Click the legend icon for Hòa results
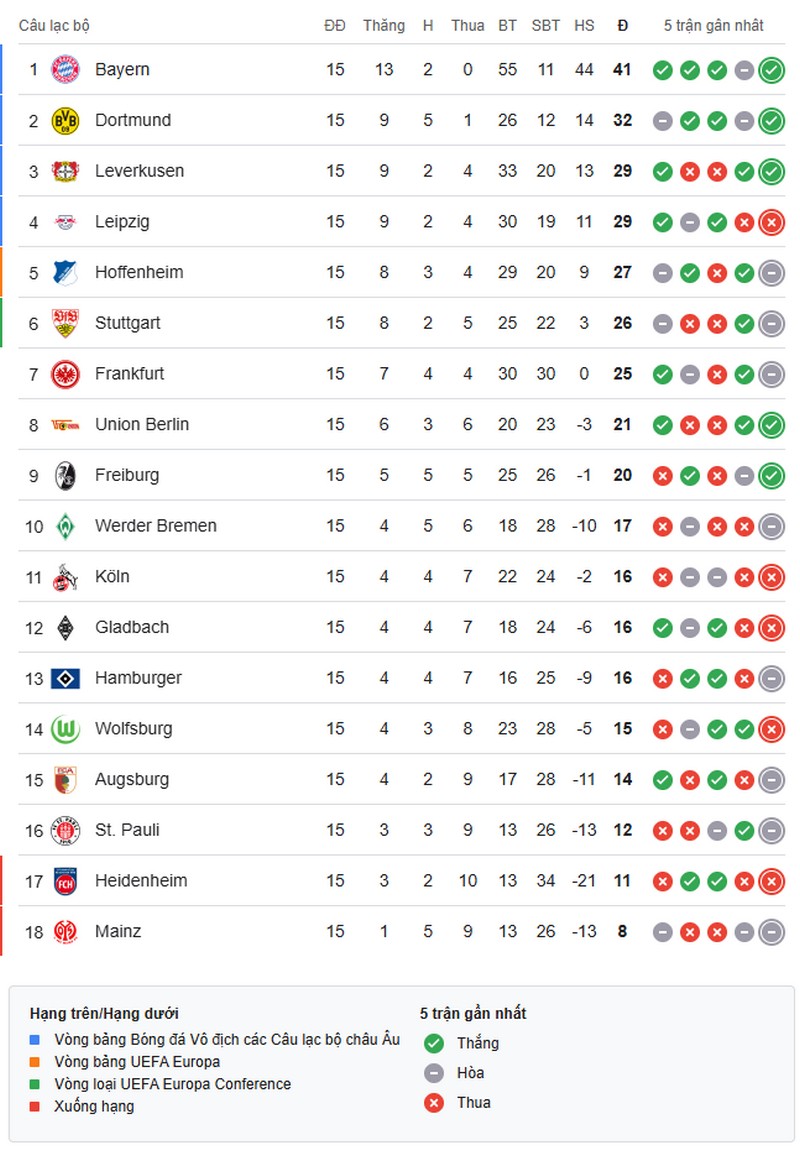Viewport: 800px width, 1151px height. coord(434,1073)
